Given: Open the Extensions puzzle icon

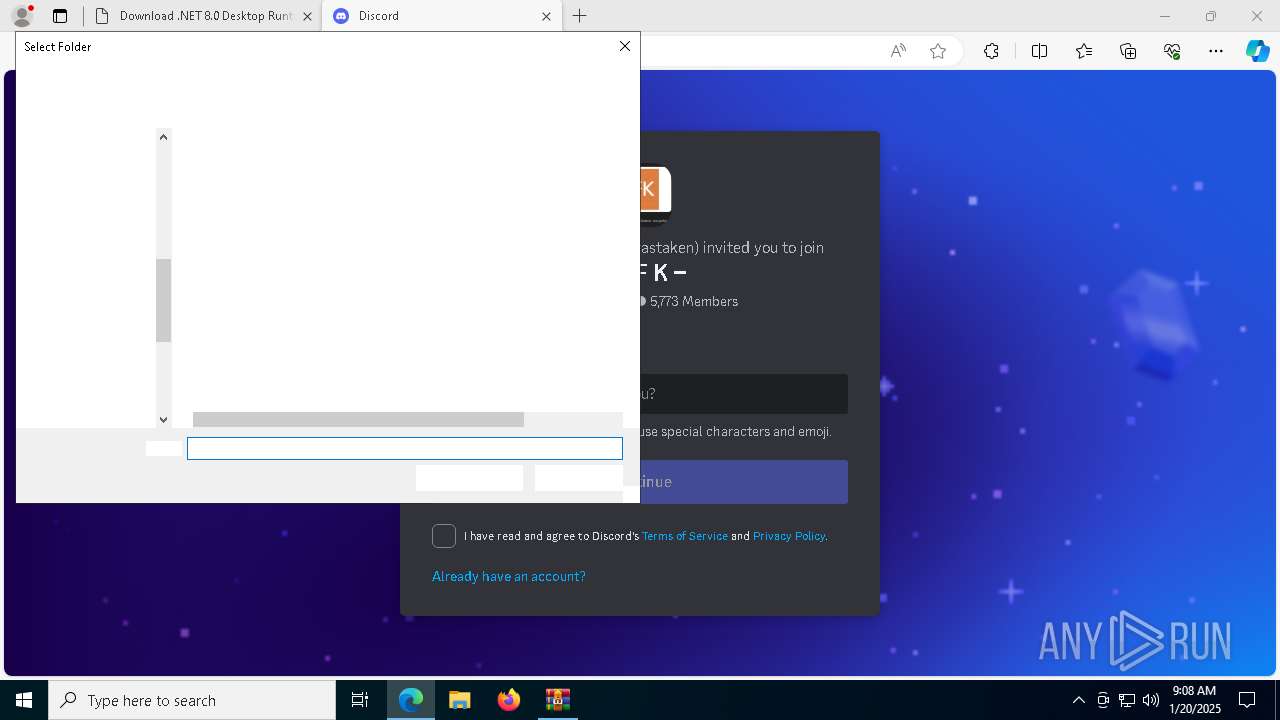Looking at the screenshot, I should (x=991, y=51).
